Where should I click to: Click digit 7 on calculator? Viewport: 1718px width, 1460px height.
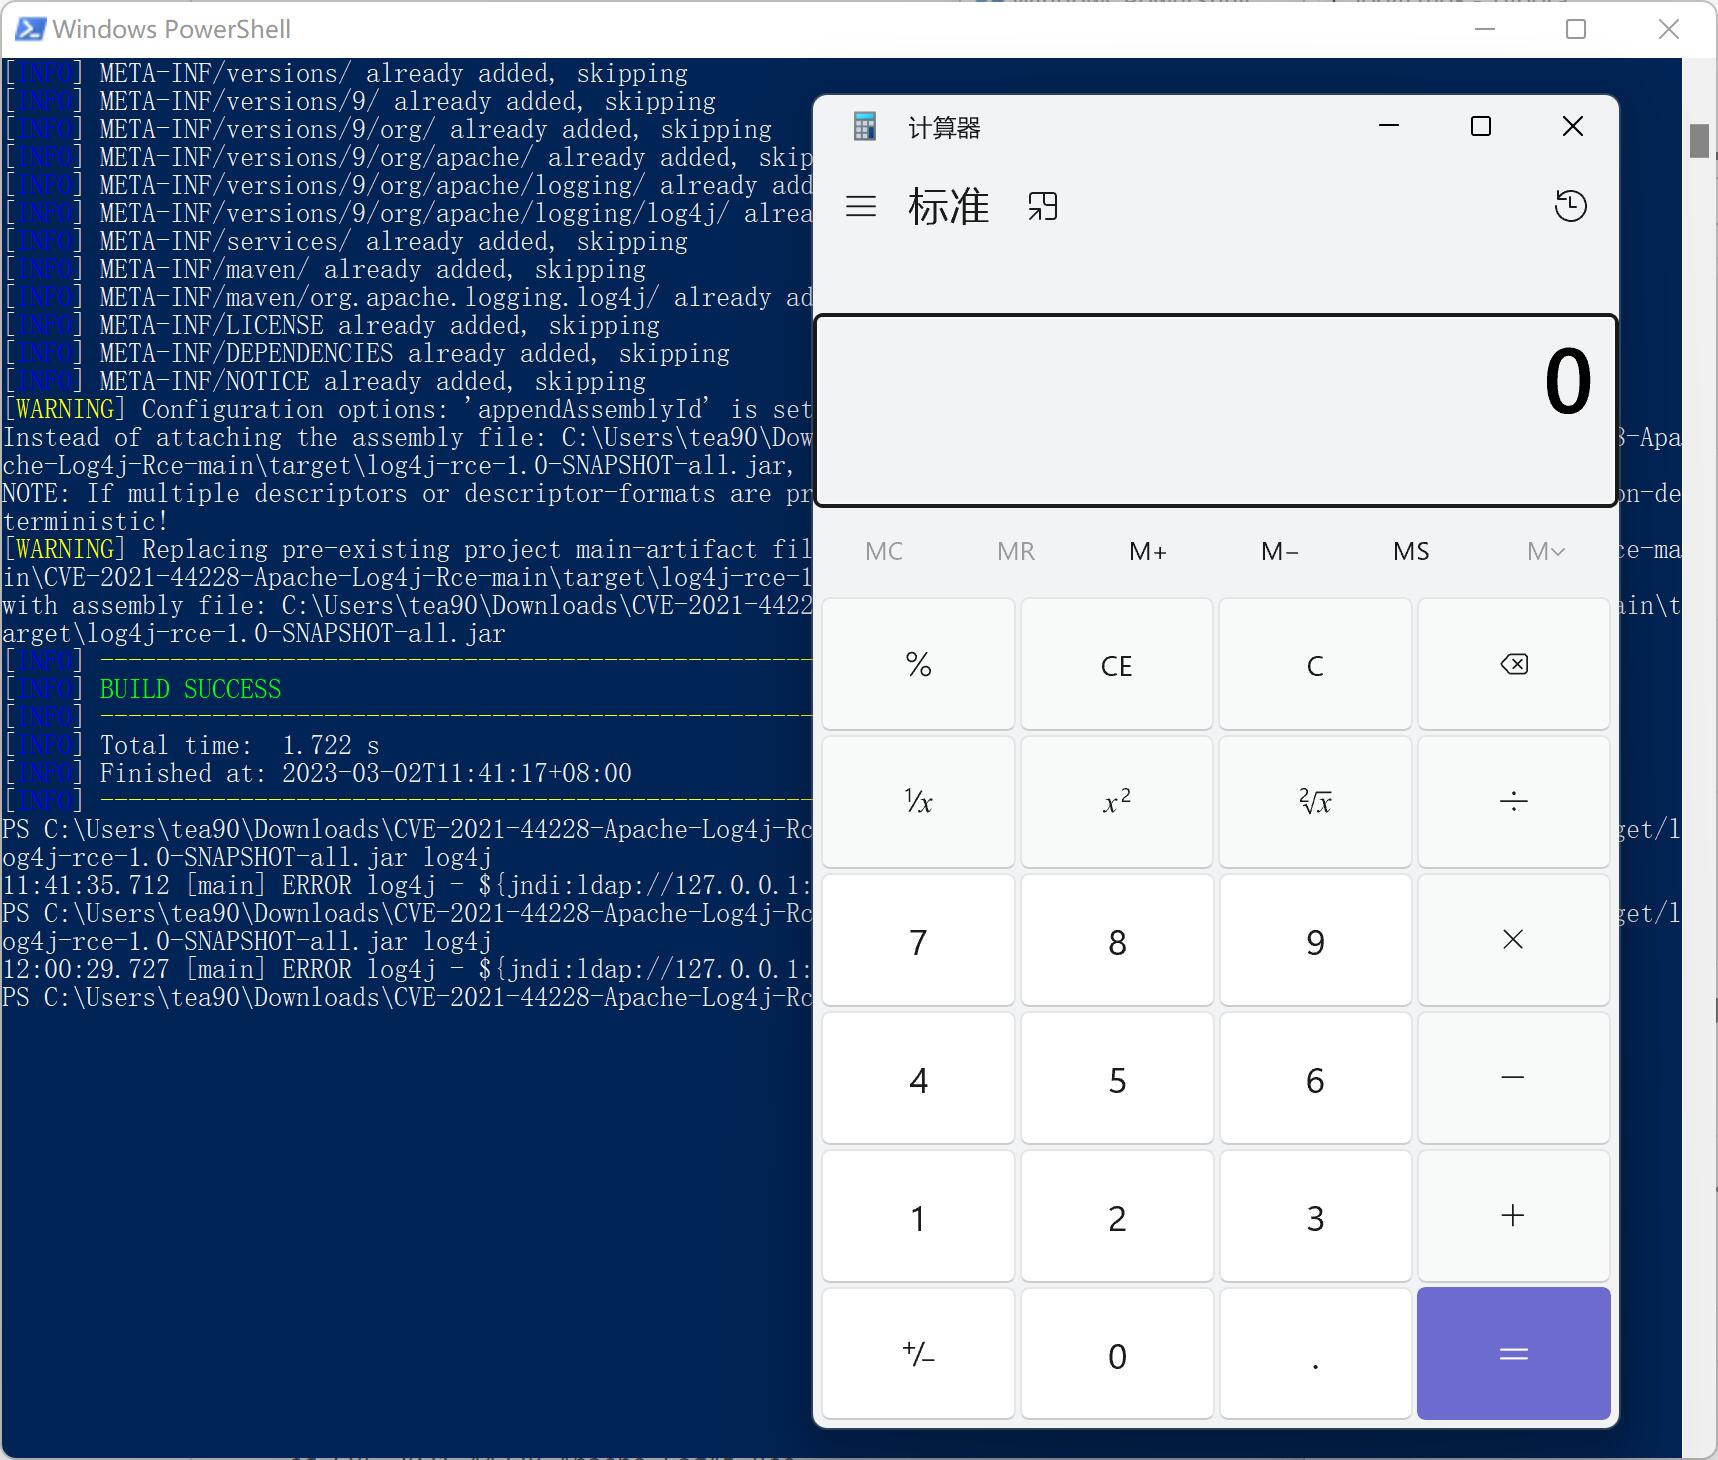[918, 940]
